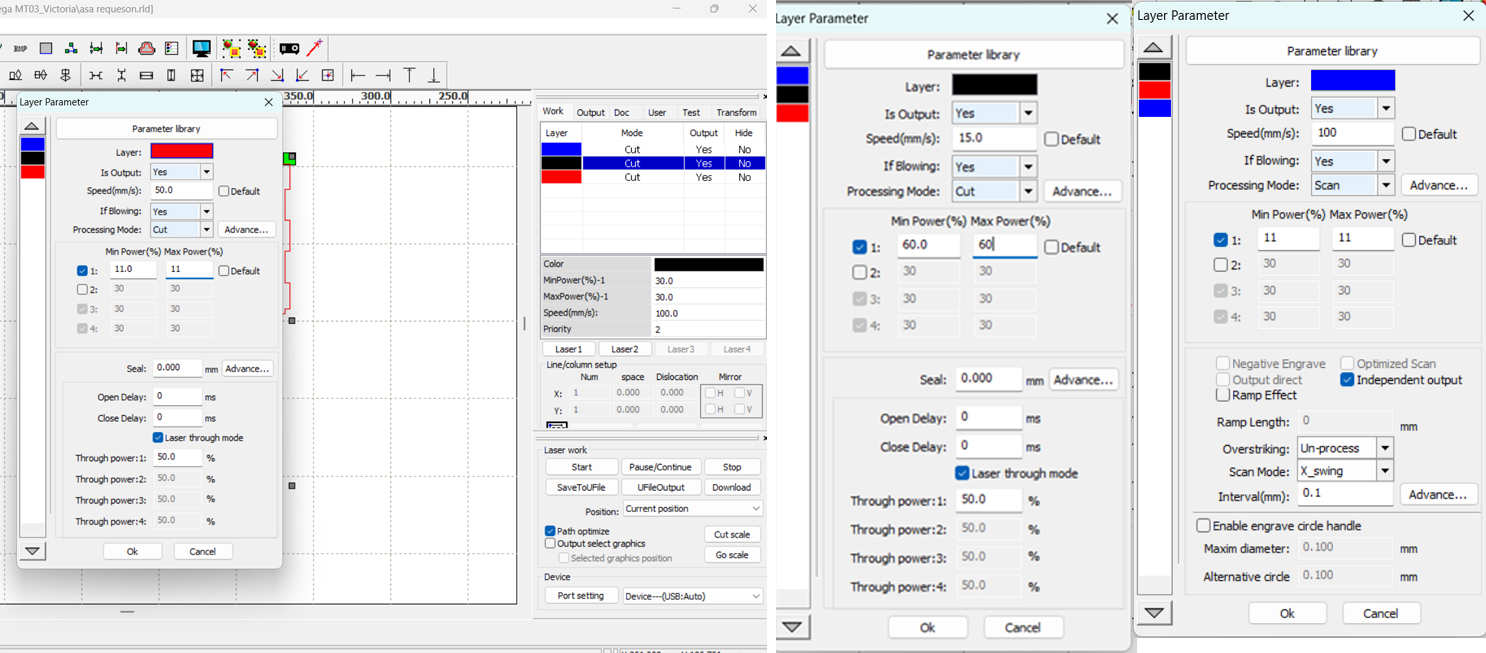Uncheck the Independent output checkbox
This screenshot has height=653, width=1486.
[x=1347, y=380]
